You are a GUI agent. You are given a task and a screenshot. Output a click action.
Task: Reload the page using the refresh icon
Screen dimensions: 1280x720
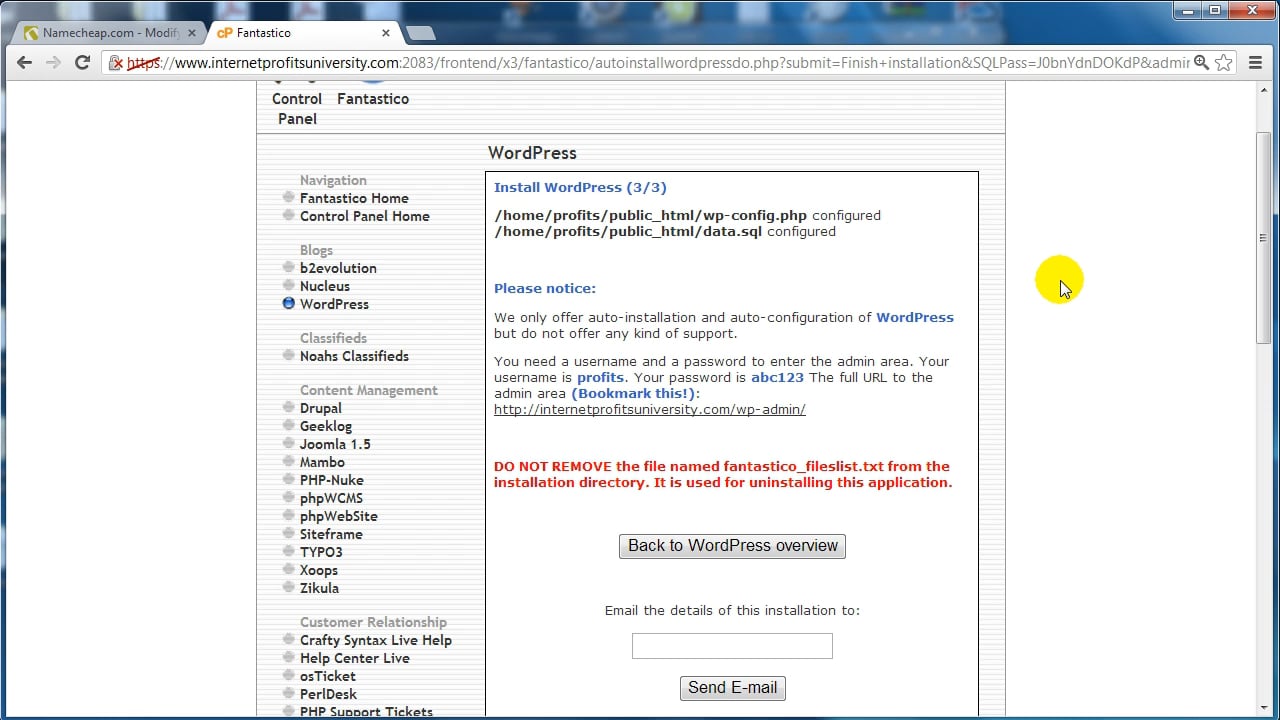pos(82,62)
